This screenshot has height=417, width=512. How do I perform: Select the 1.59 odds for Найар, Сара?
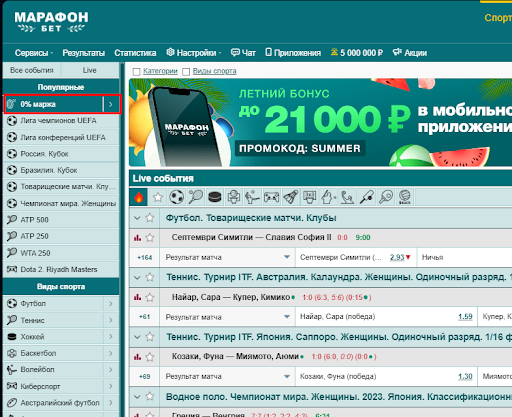click(x=465, y=317)
